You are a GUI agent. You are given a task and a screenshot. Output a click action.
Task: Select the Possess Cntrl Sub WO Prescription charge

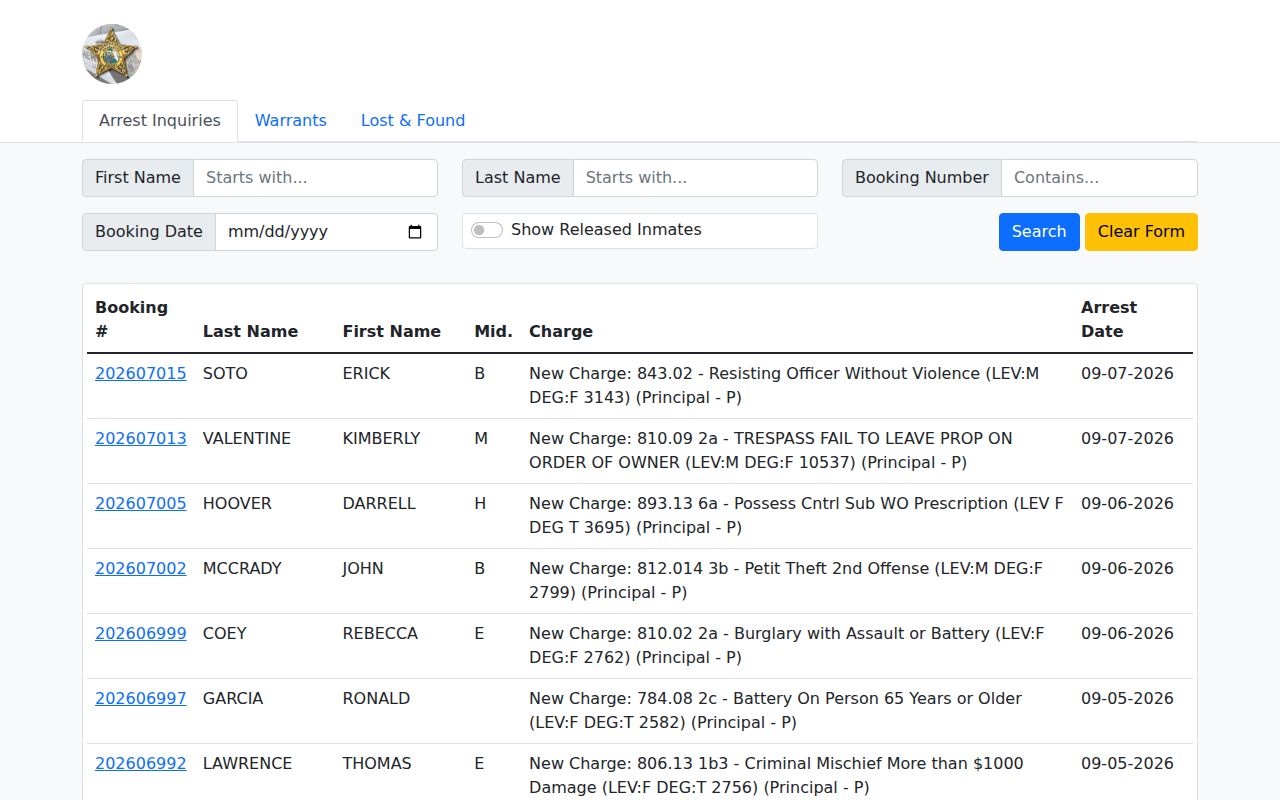click(x=796, y=516)
